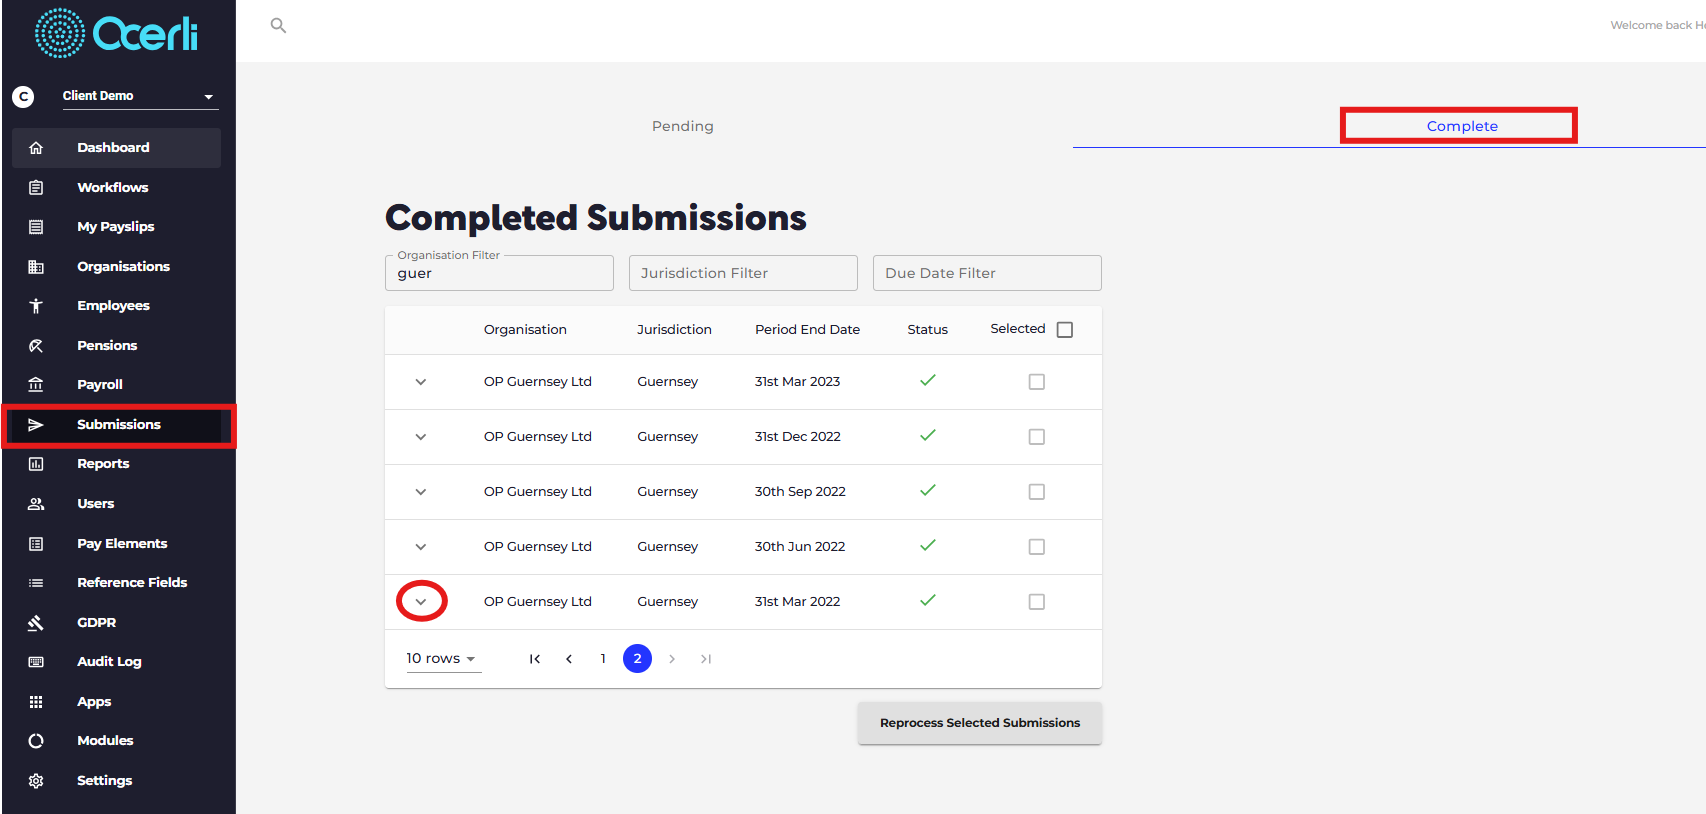The image size is (1706, 814).
Task: Click the Payroll bank icon
Action: 36,385
